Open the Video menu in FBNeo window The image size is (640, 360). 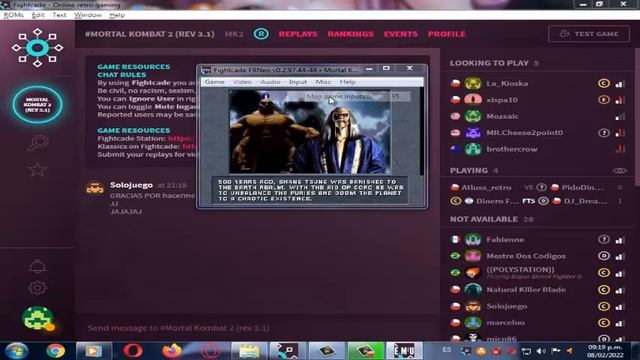[242, 82]
